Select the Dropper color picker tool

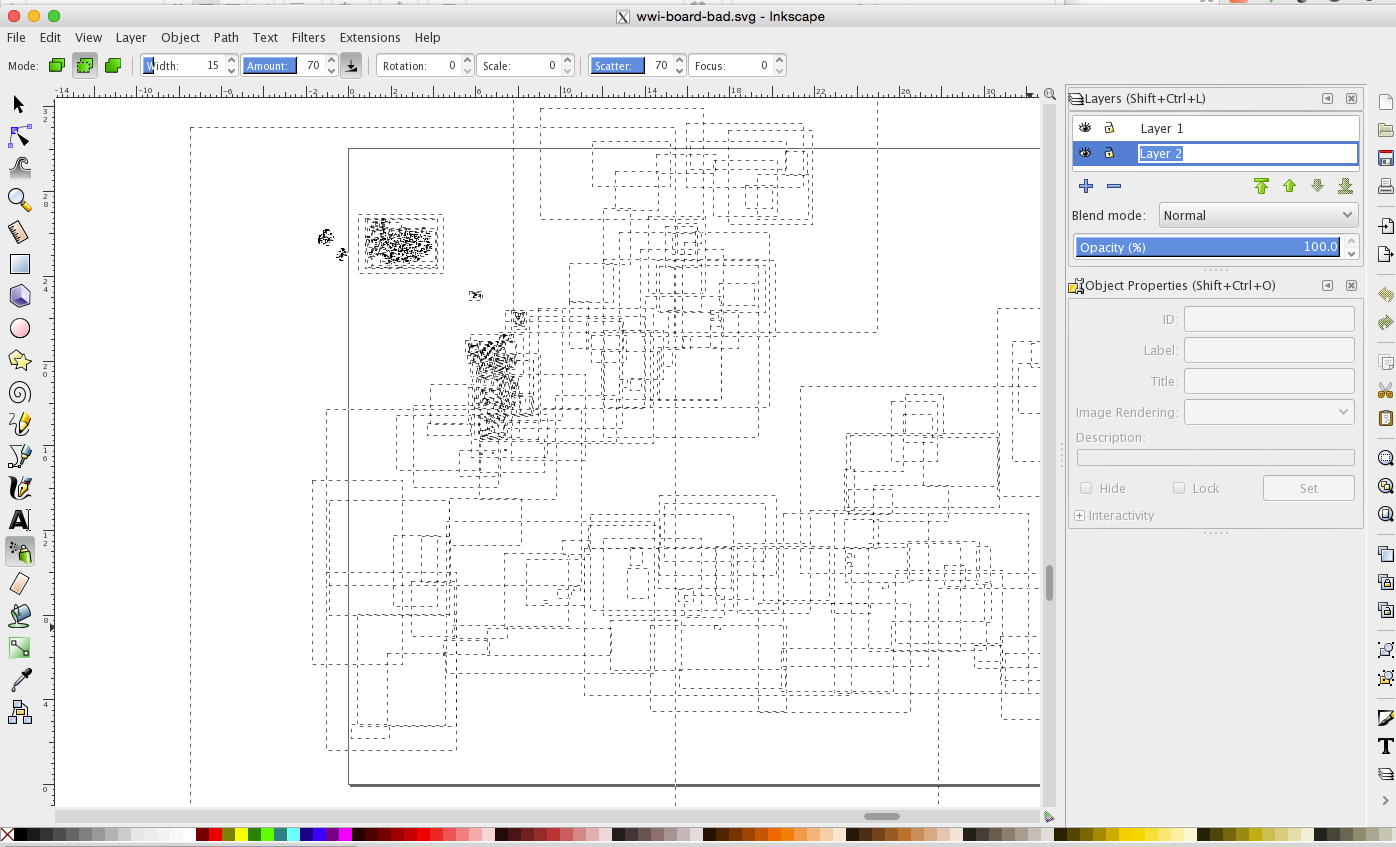[18, 680]
